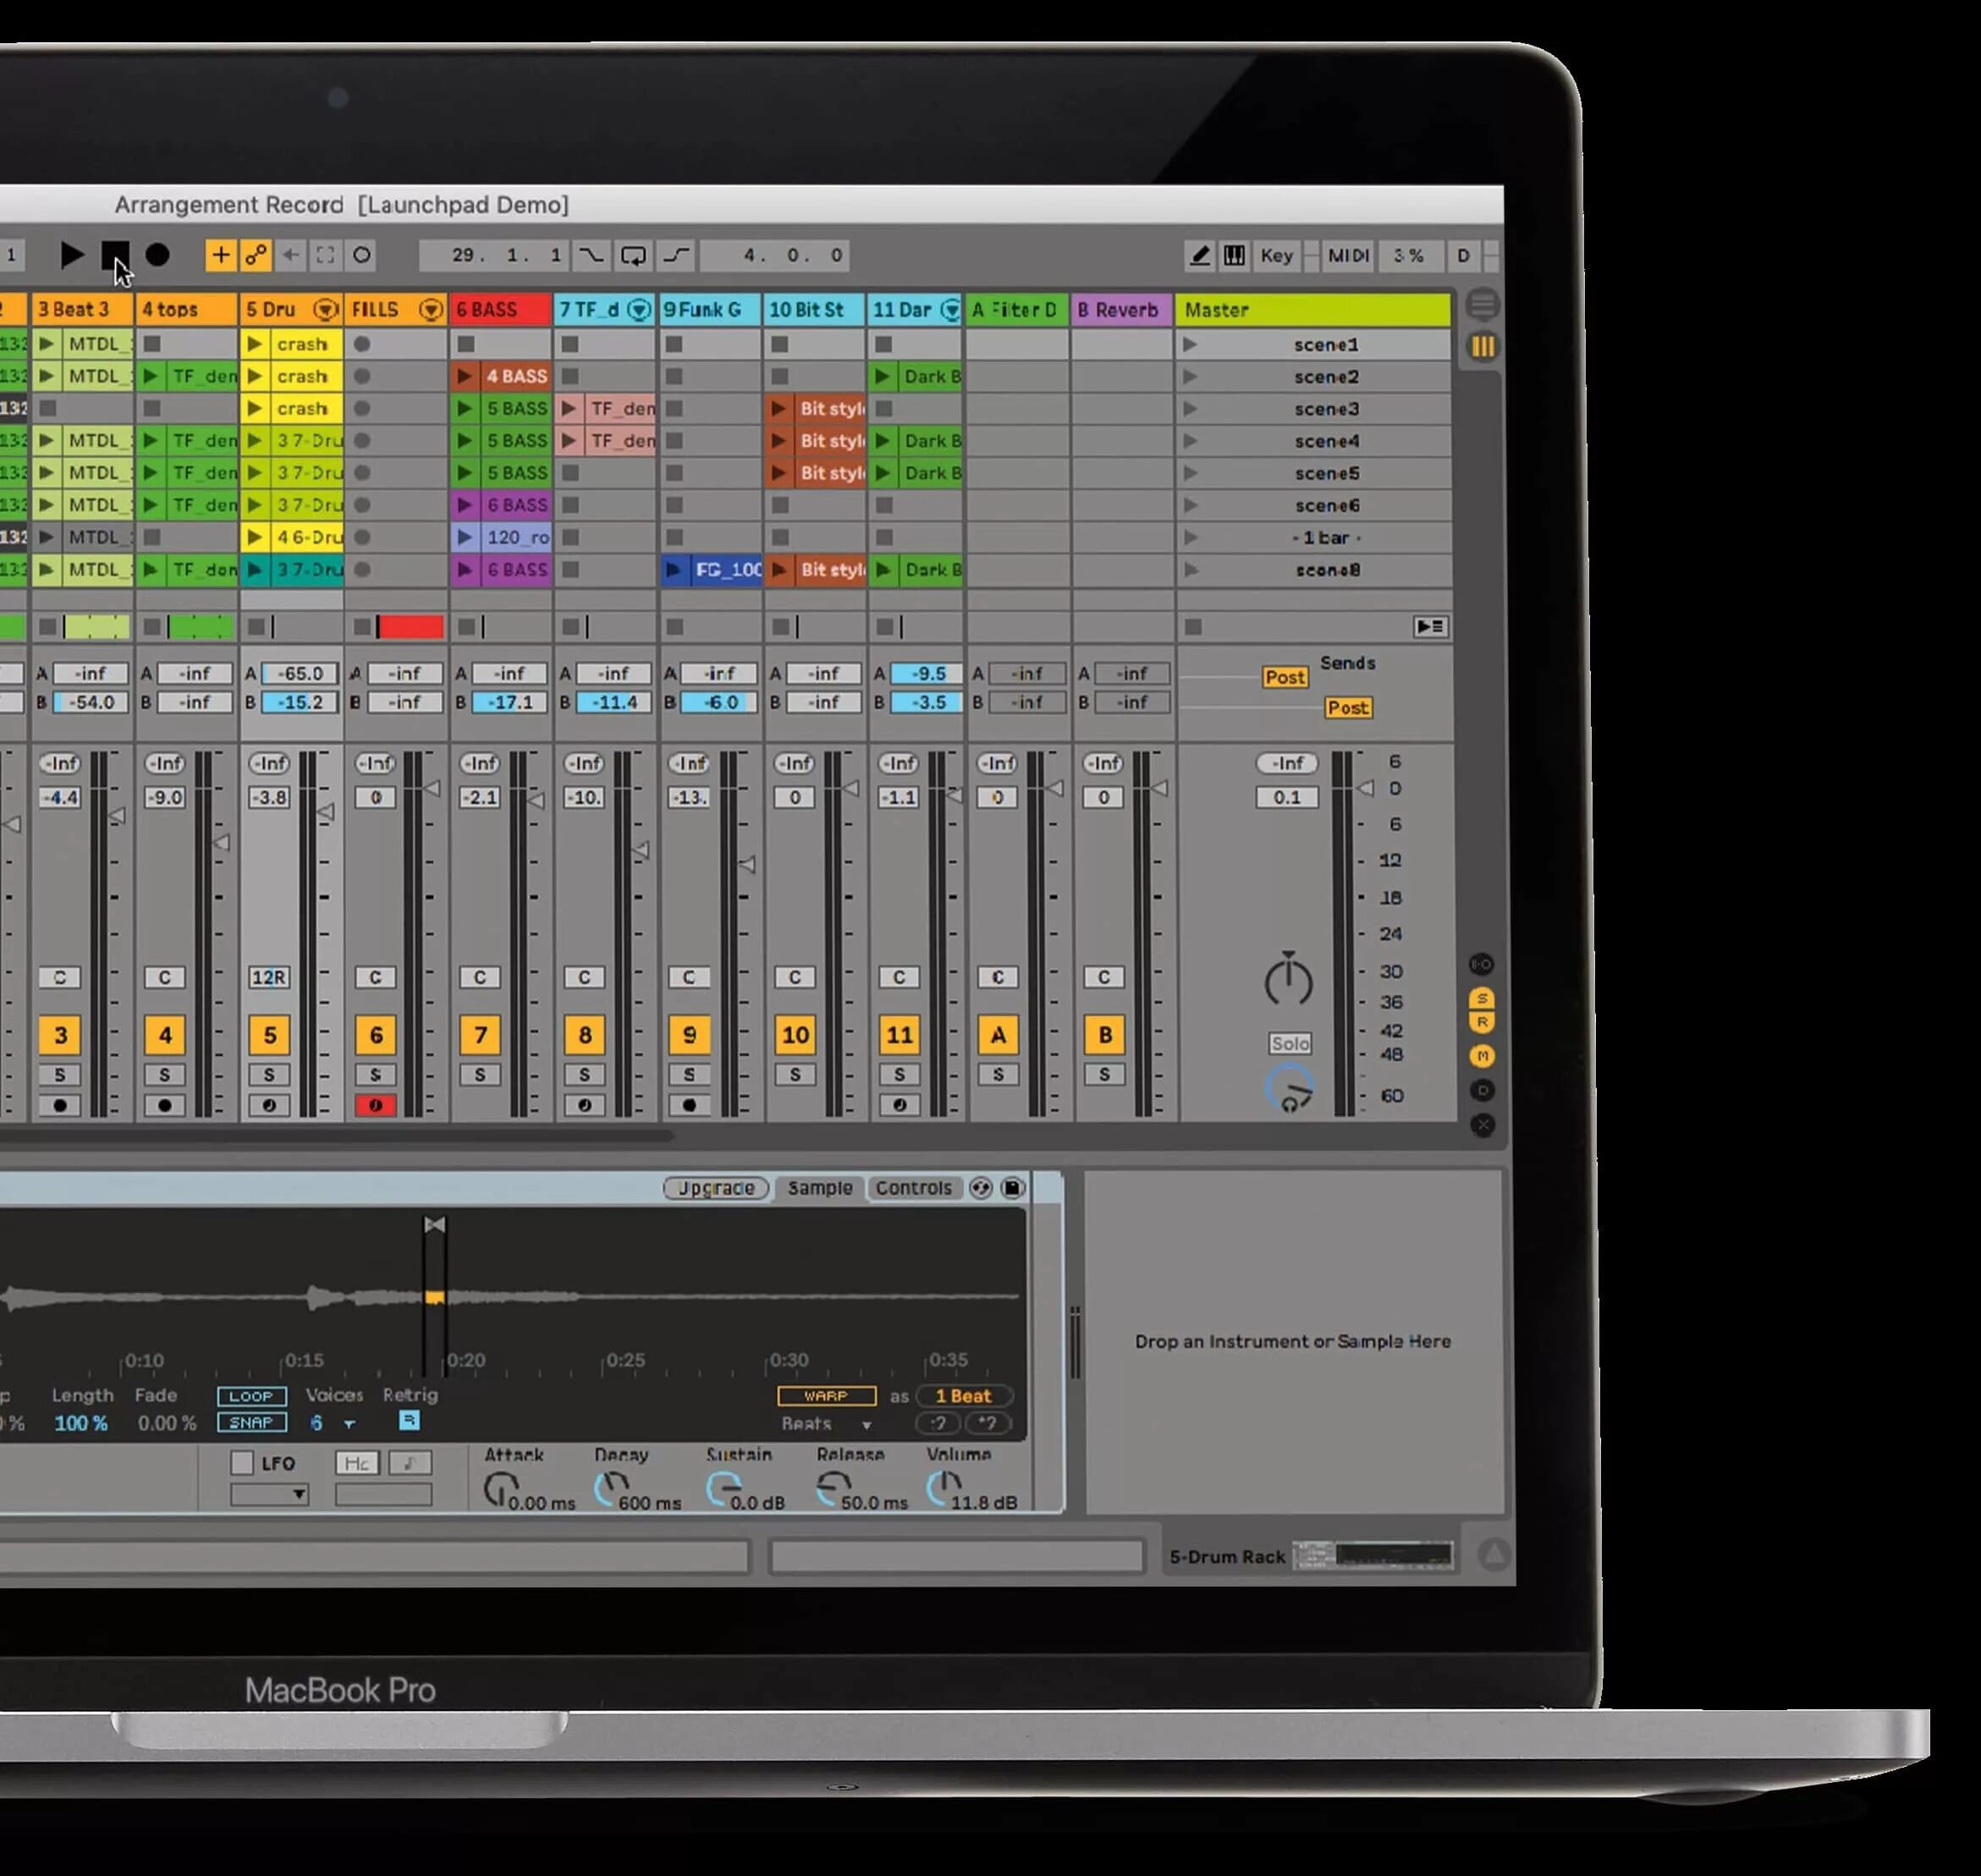Open the MIDI map mode
Viewport: 1981px width, 1876px height.
click(1347, 255)
